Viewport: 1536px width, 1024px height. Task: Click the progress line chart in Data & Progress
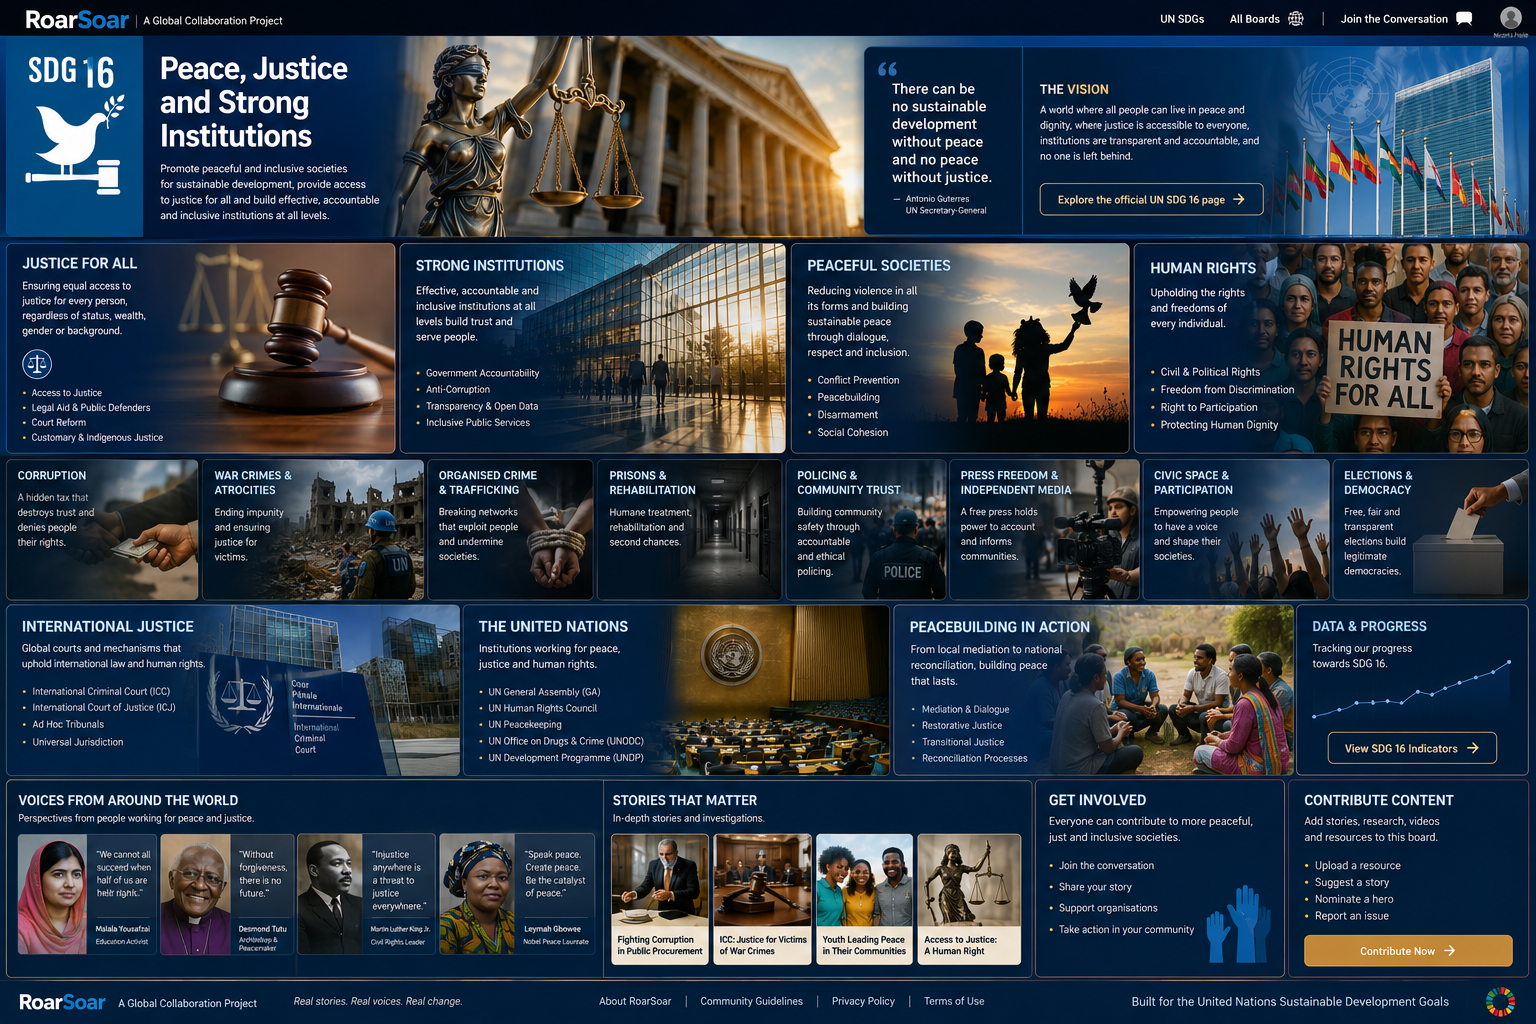pyautogui.click(x=1411, y=688)
